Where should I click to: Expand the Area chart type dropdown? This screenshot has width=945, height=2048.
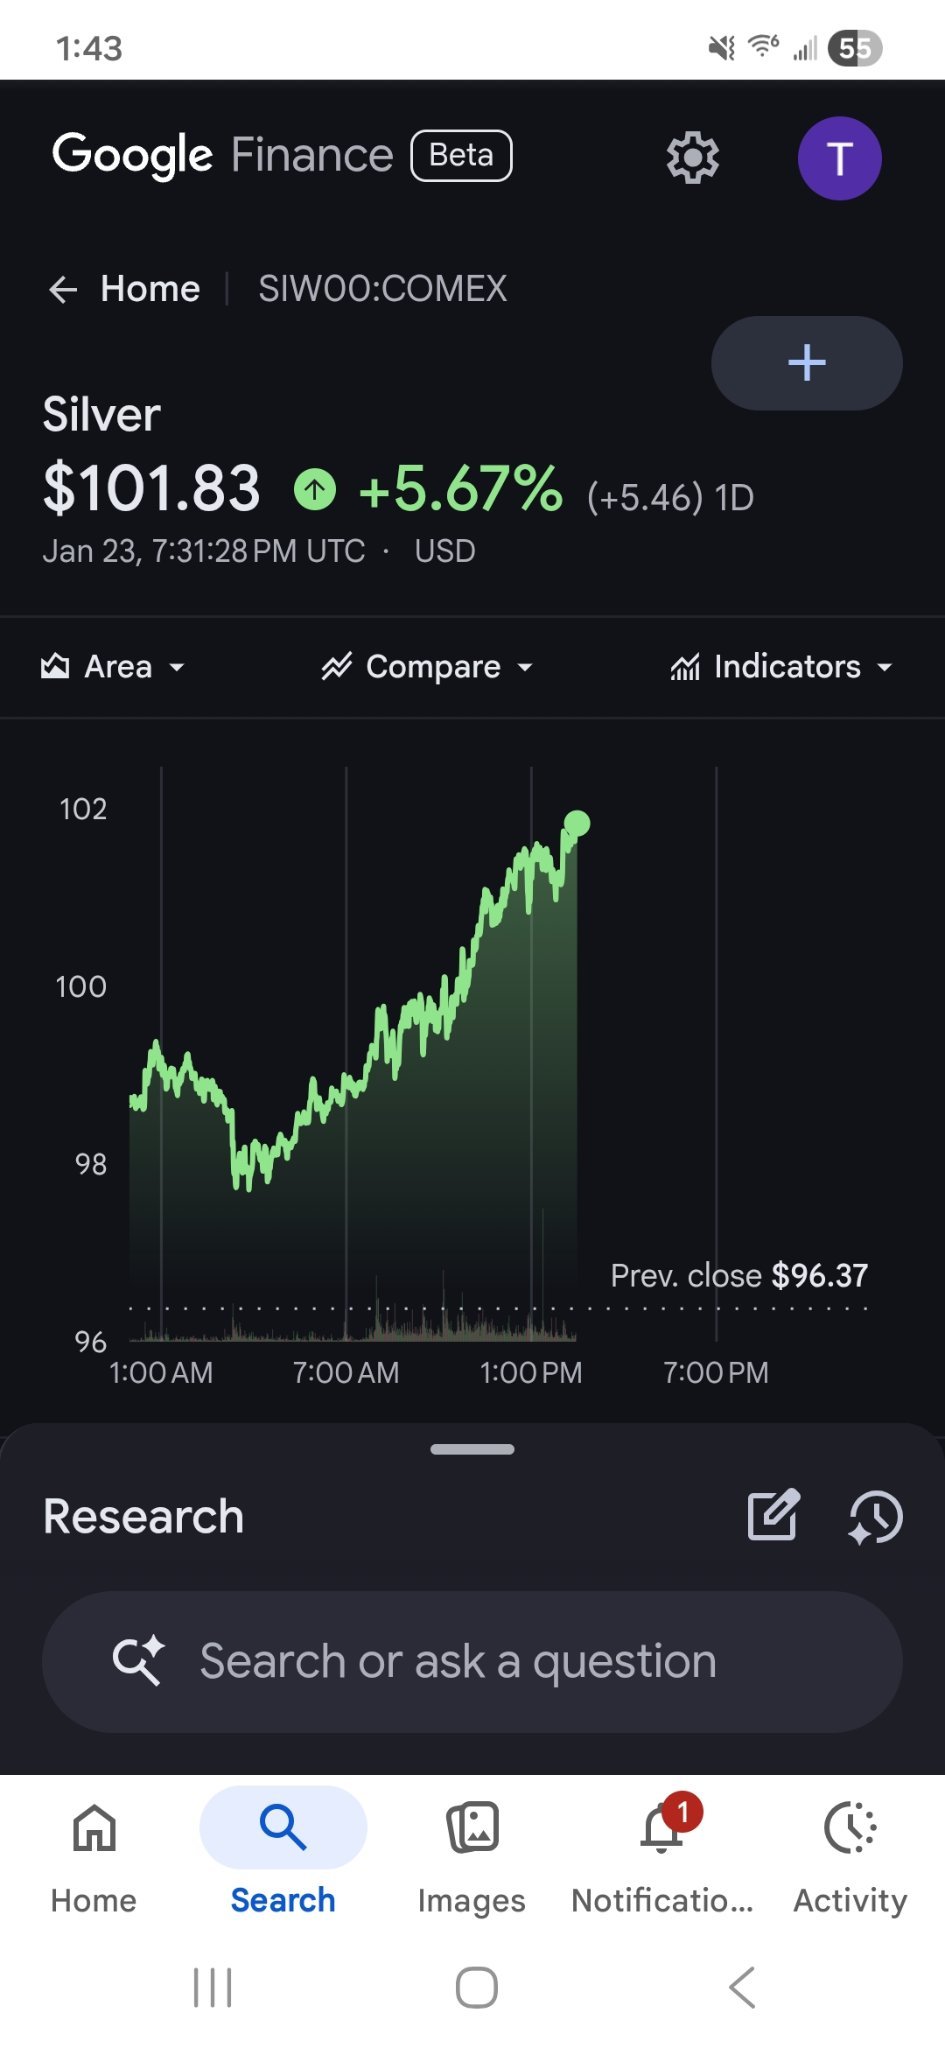(113, 667)
